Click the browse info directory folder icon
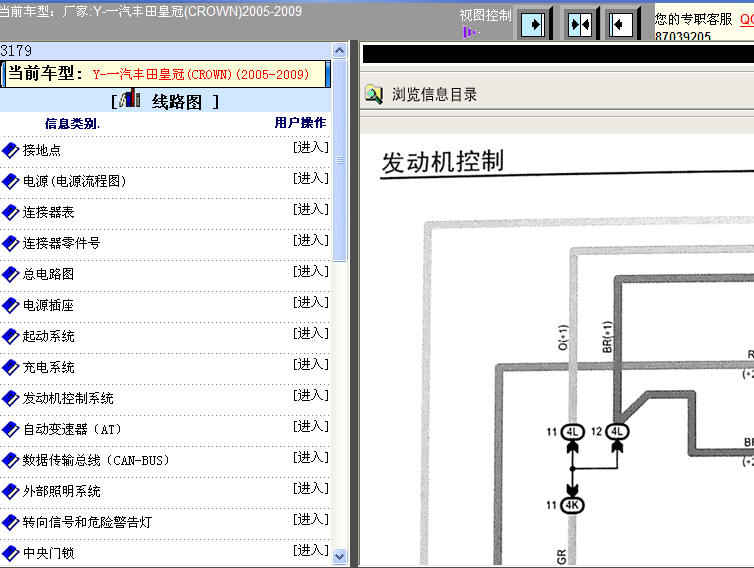This screenshot has width=754, height=568. [374, 94]
